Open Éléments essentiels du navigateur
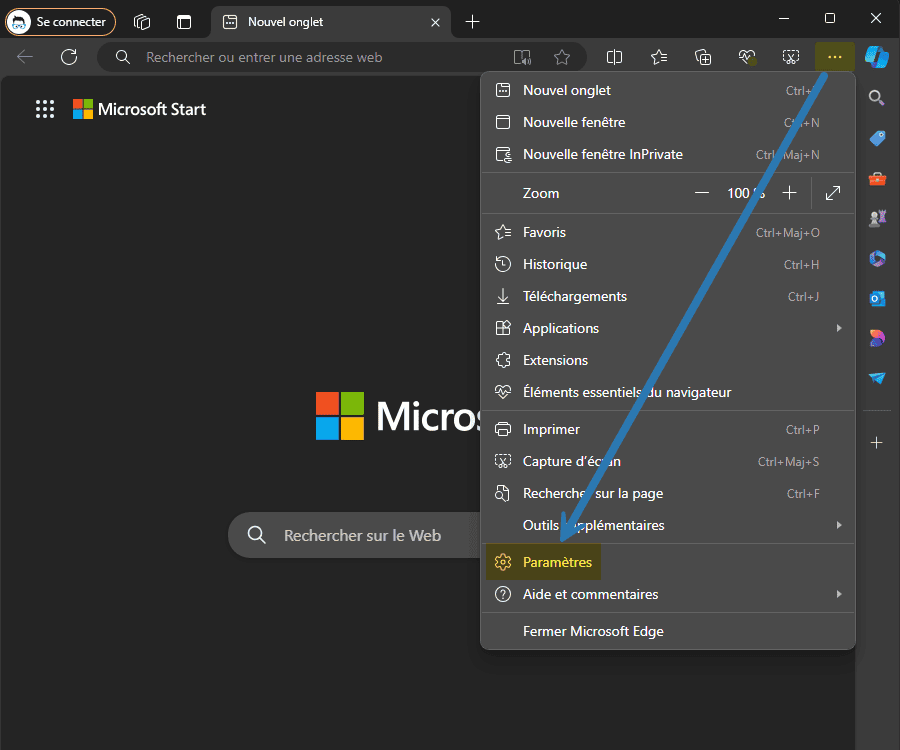The width and height of the screenshot is (900, 750). 668,393
